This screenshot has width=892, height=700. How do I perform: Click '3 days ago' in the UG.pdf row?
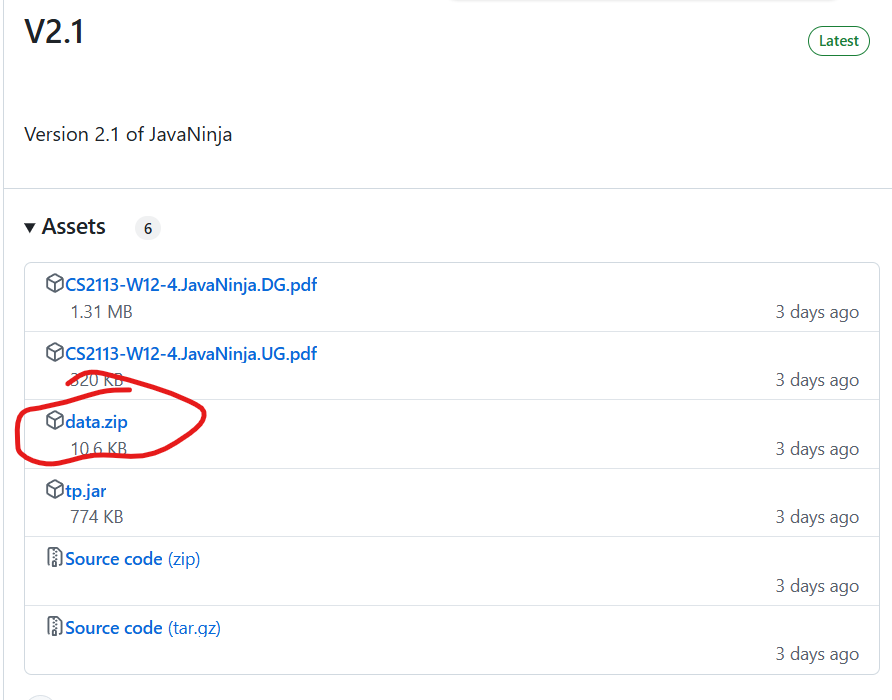pyautogui.click(x=817, y=380)
